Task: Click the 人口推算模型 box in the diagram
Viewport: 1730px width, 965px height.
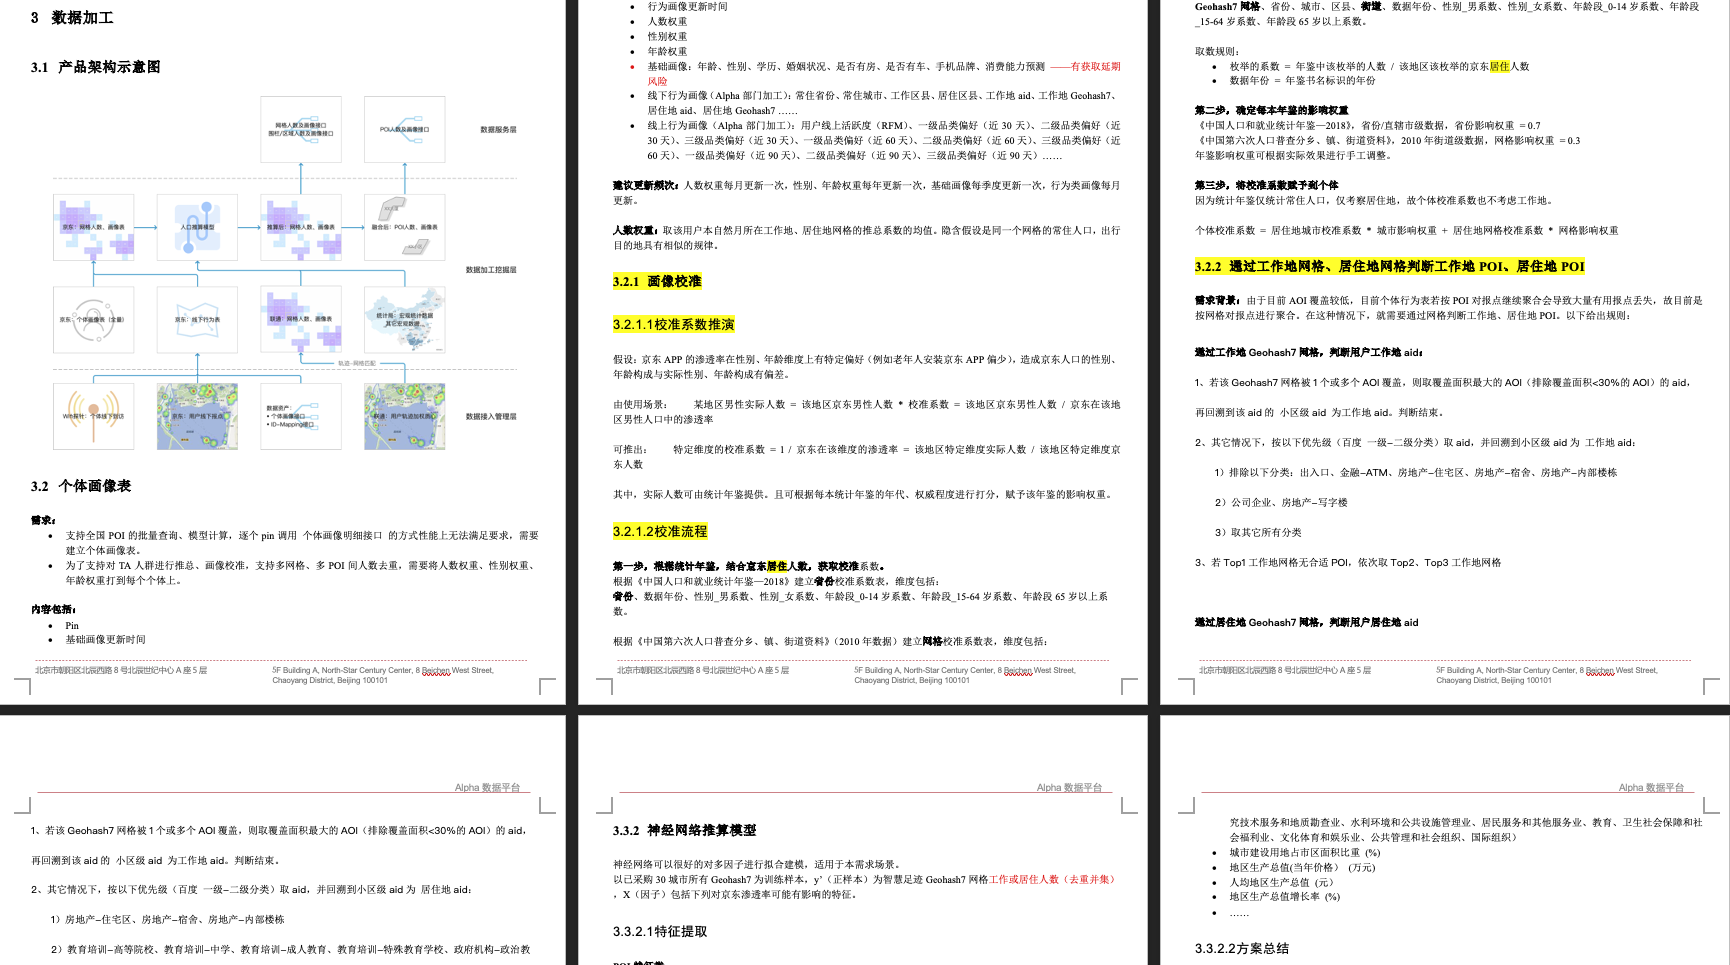Action: coord(197,227)
